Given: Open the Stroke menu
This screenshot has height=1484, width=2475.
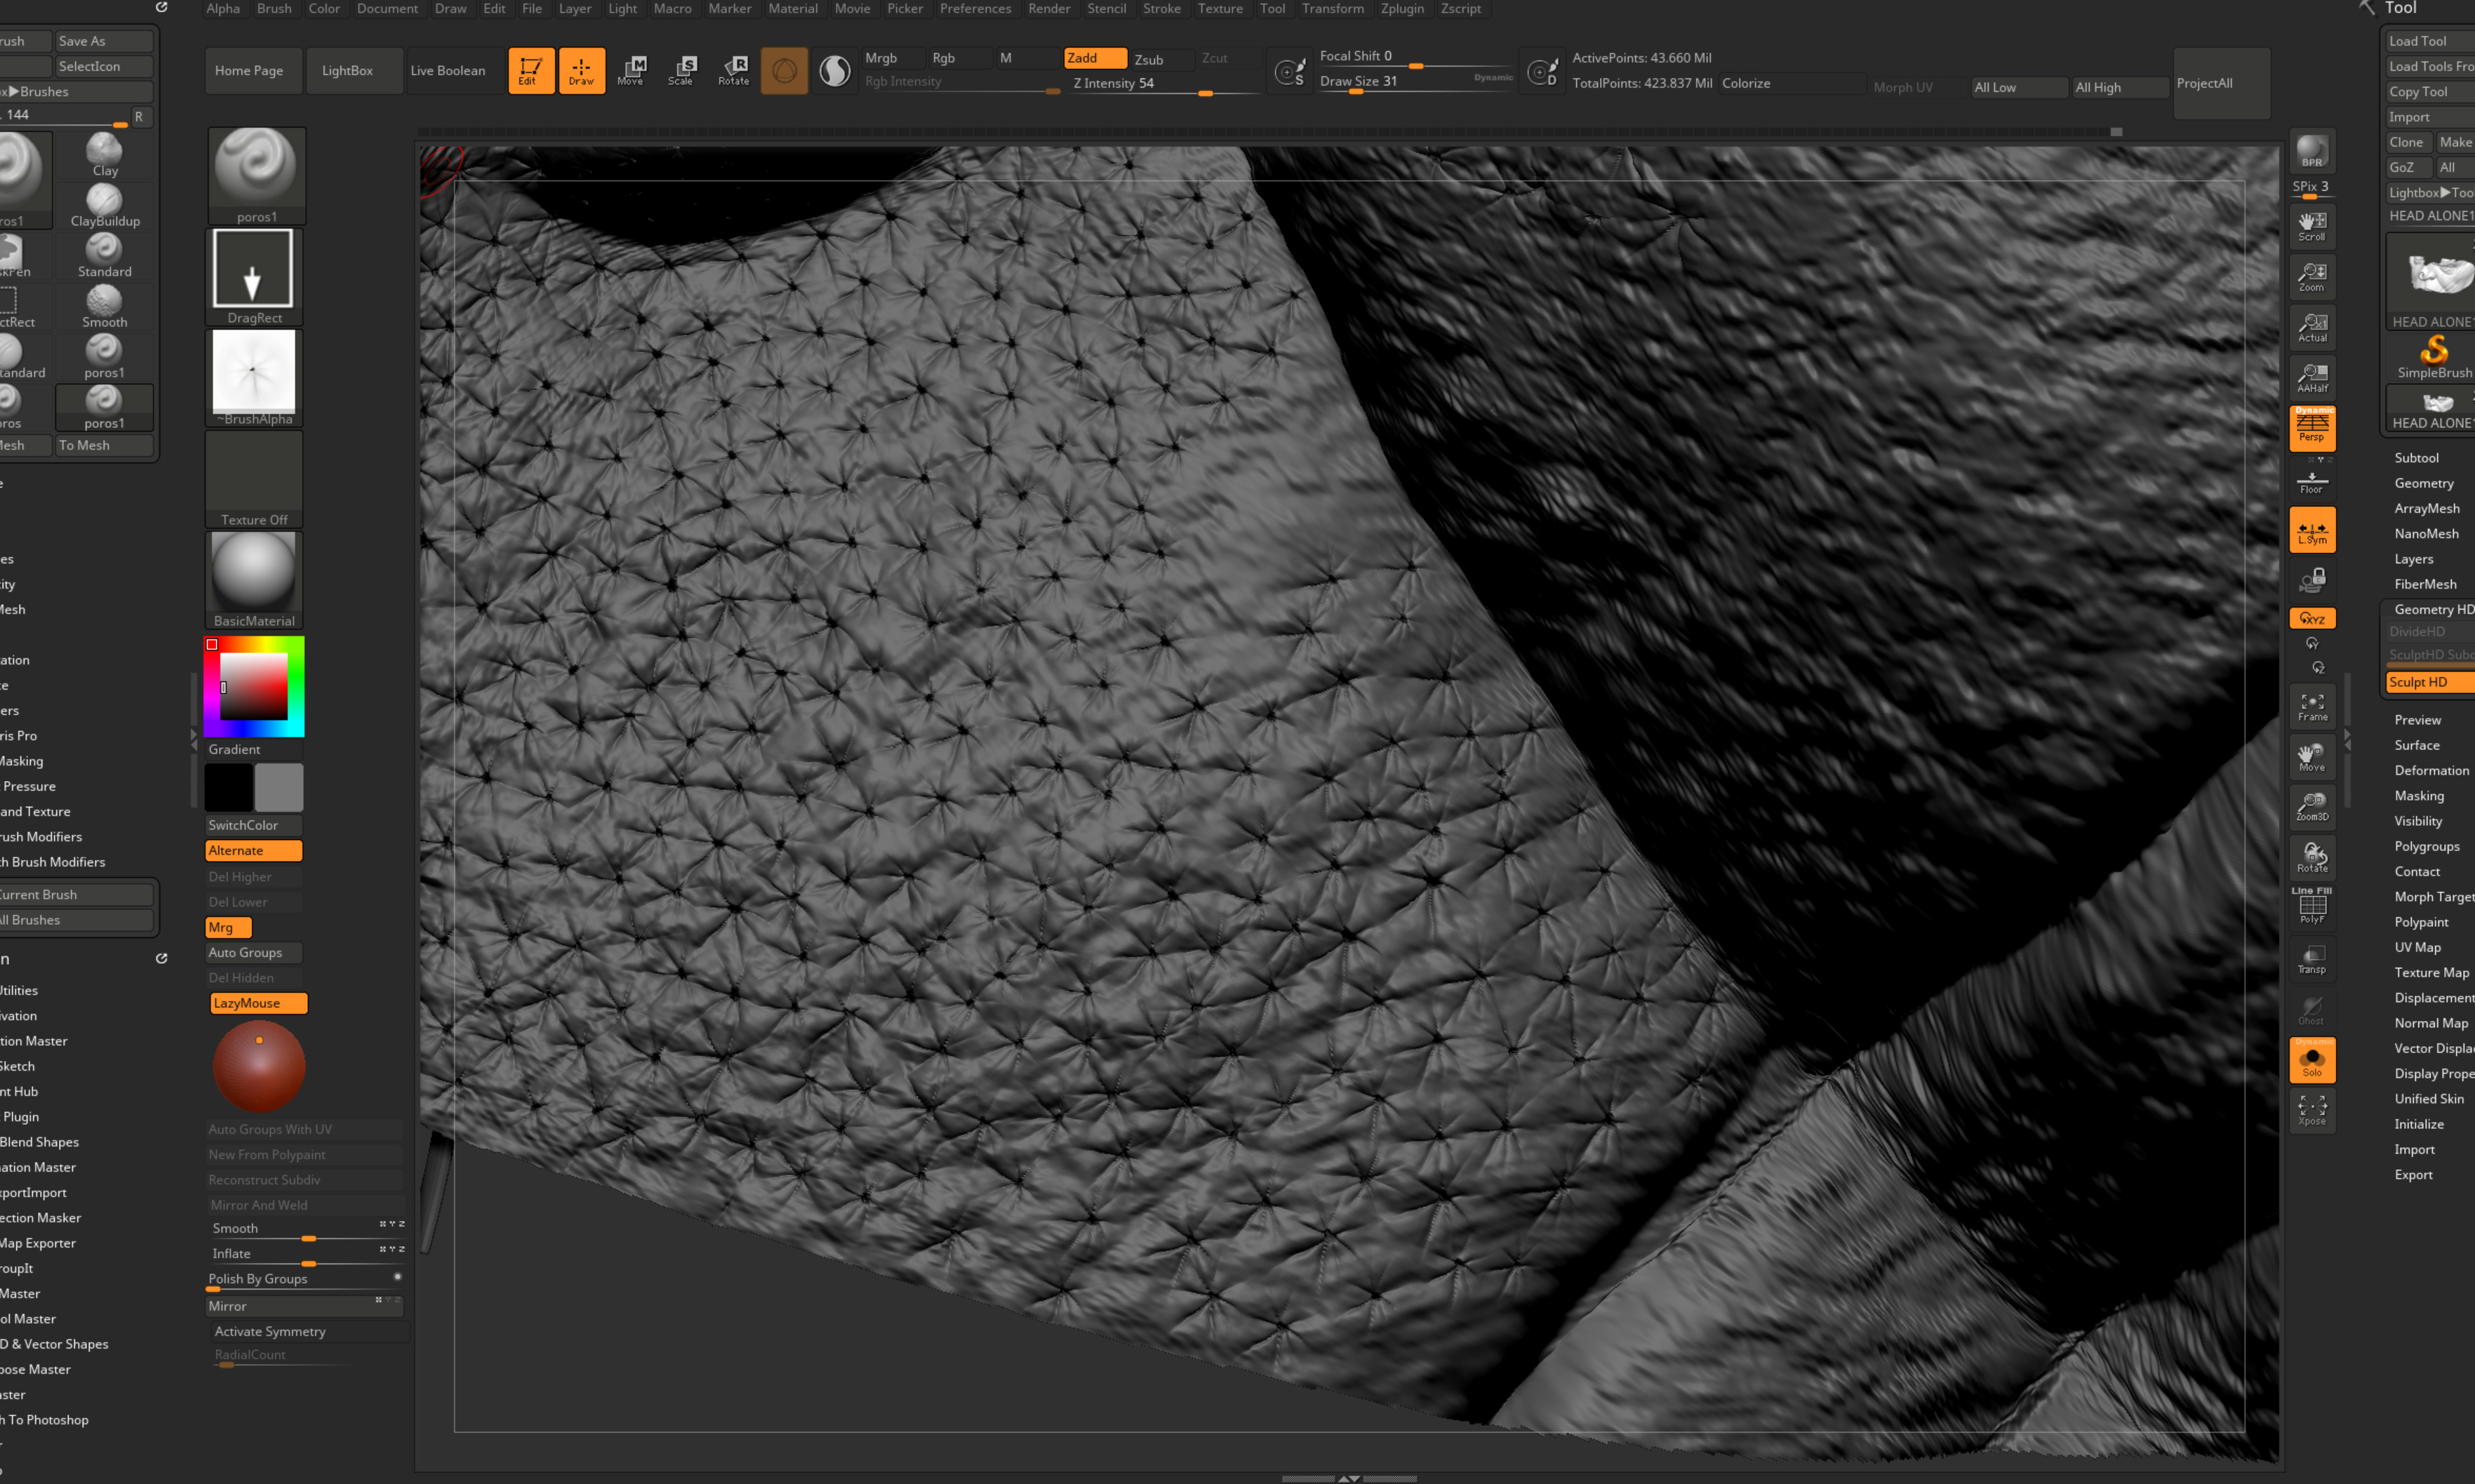Looking at the screenshot, I should [1161, 8].
